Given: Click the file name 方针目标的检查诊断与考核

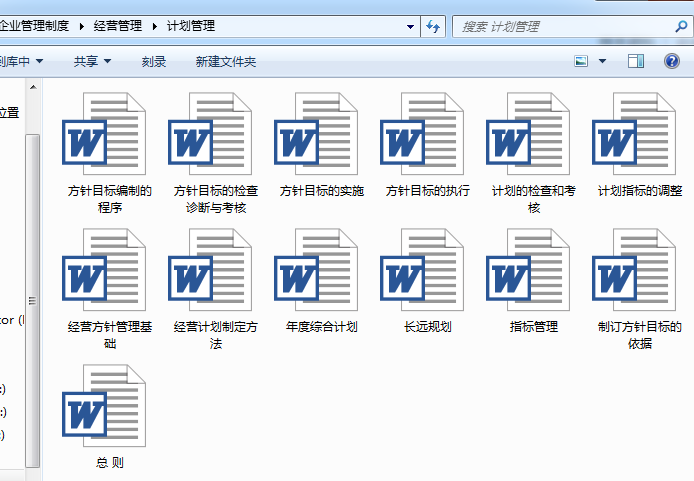Looking at the screenshot, I should click(216, 199).
